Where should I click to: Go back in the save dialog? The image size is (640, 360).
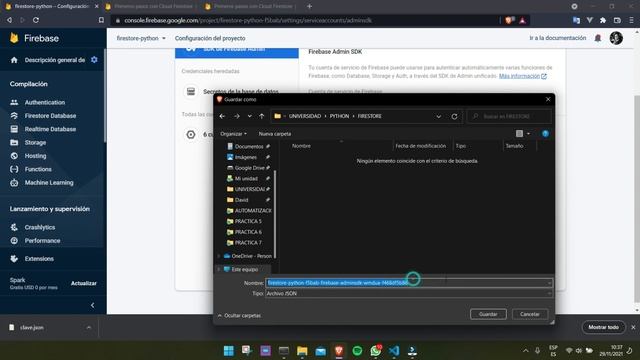(222, 116)
